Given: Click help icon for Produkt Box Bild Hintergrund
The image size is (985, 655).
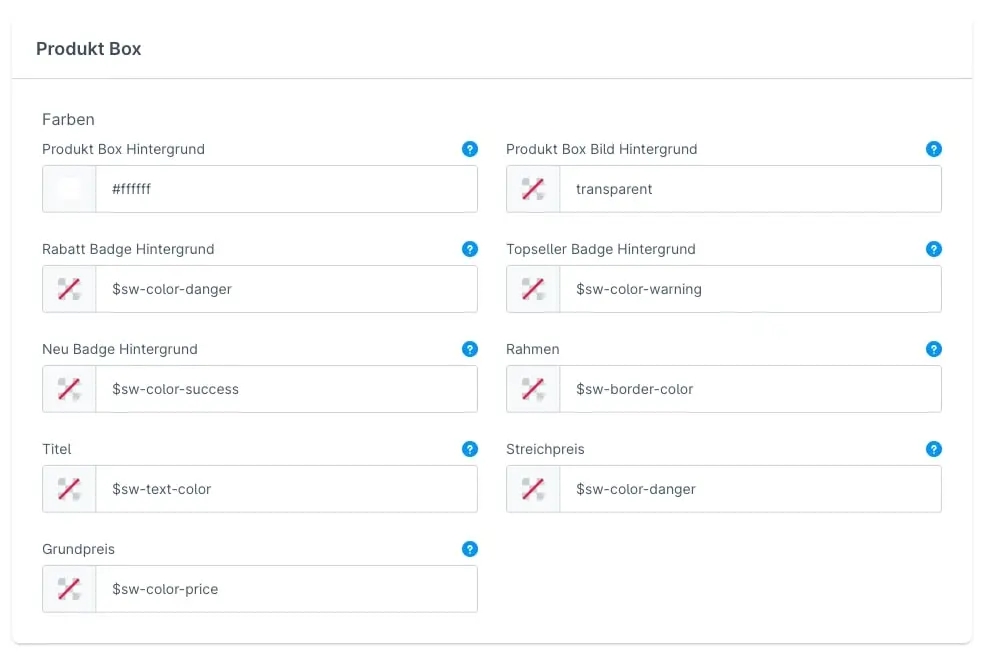Looking at the screenshot, I should [x=934, y=149].
